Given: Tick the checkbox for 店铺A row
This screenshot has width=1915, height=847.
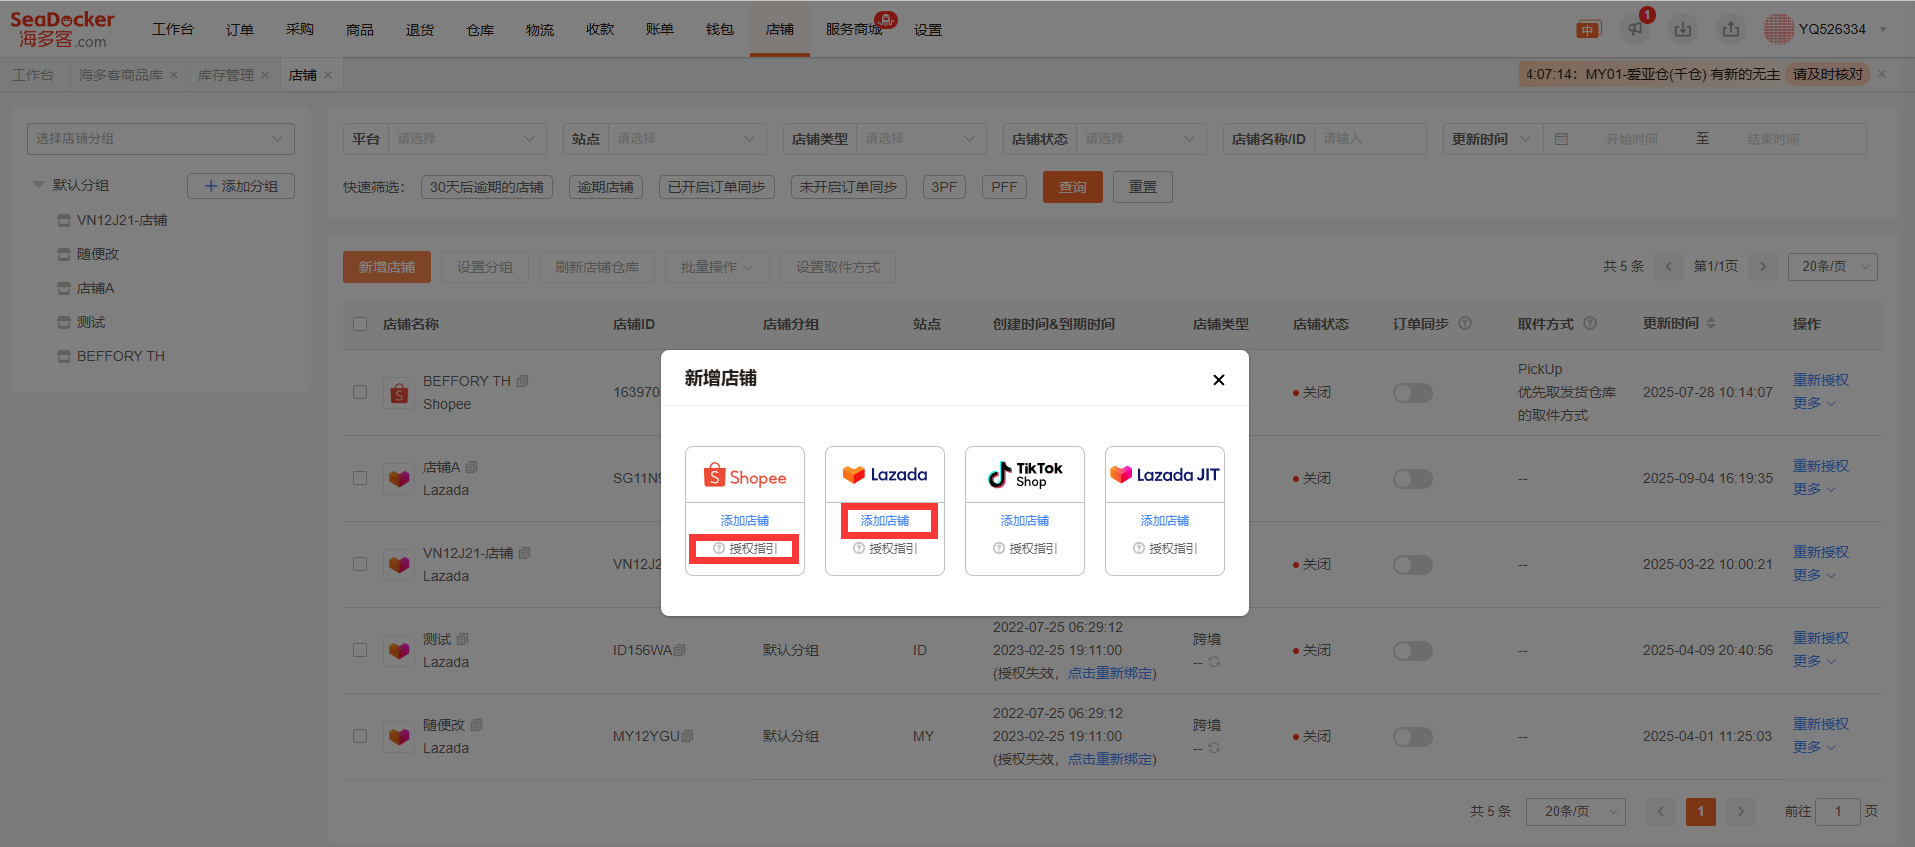Looking at the screenshot, I should [x=360, y=478].
